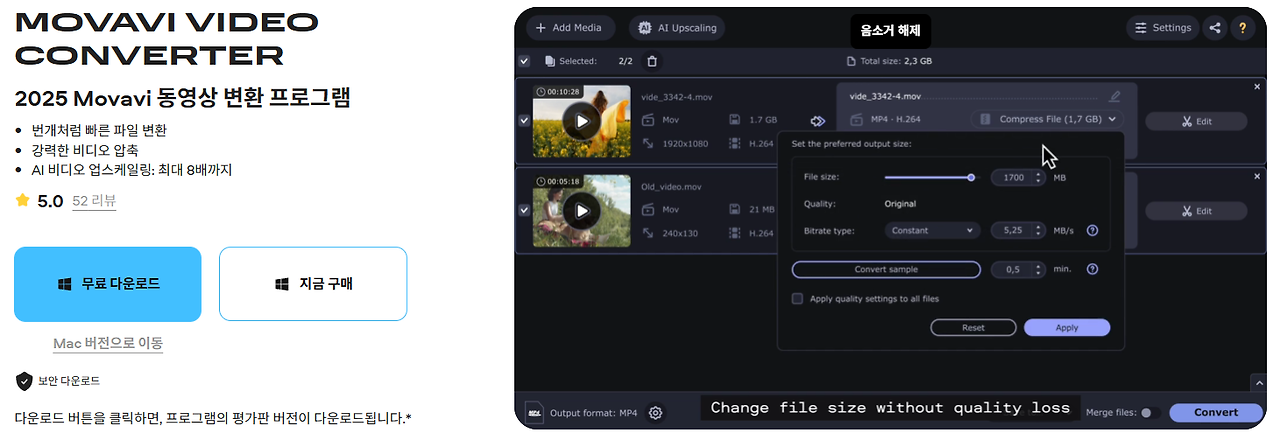Remove Old_video.mov with its X button
1280x447 pixels.
pyautogui.click(x=1257, y=176)
